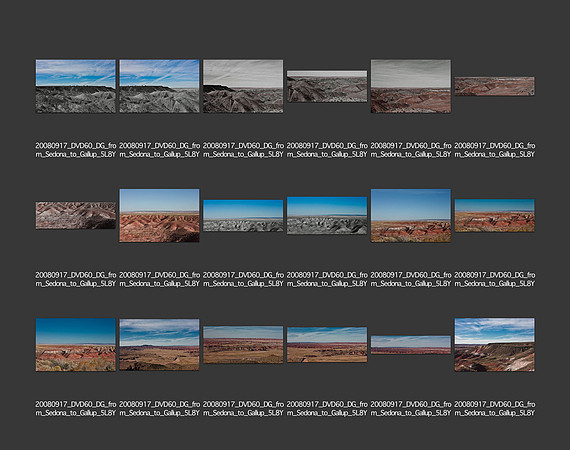570x450 pixels.
Task: Click filename label under the thinnest panorama strip
Action: [x=411, y=409]
